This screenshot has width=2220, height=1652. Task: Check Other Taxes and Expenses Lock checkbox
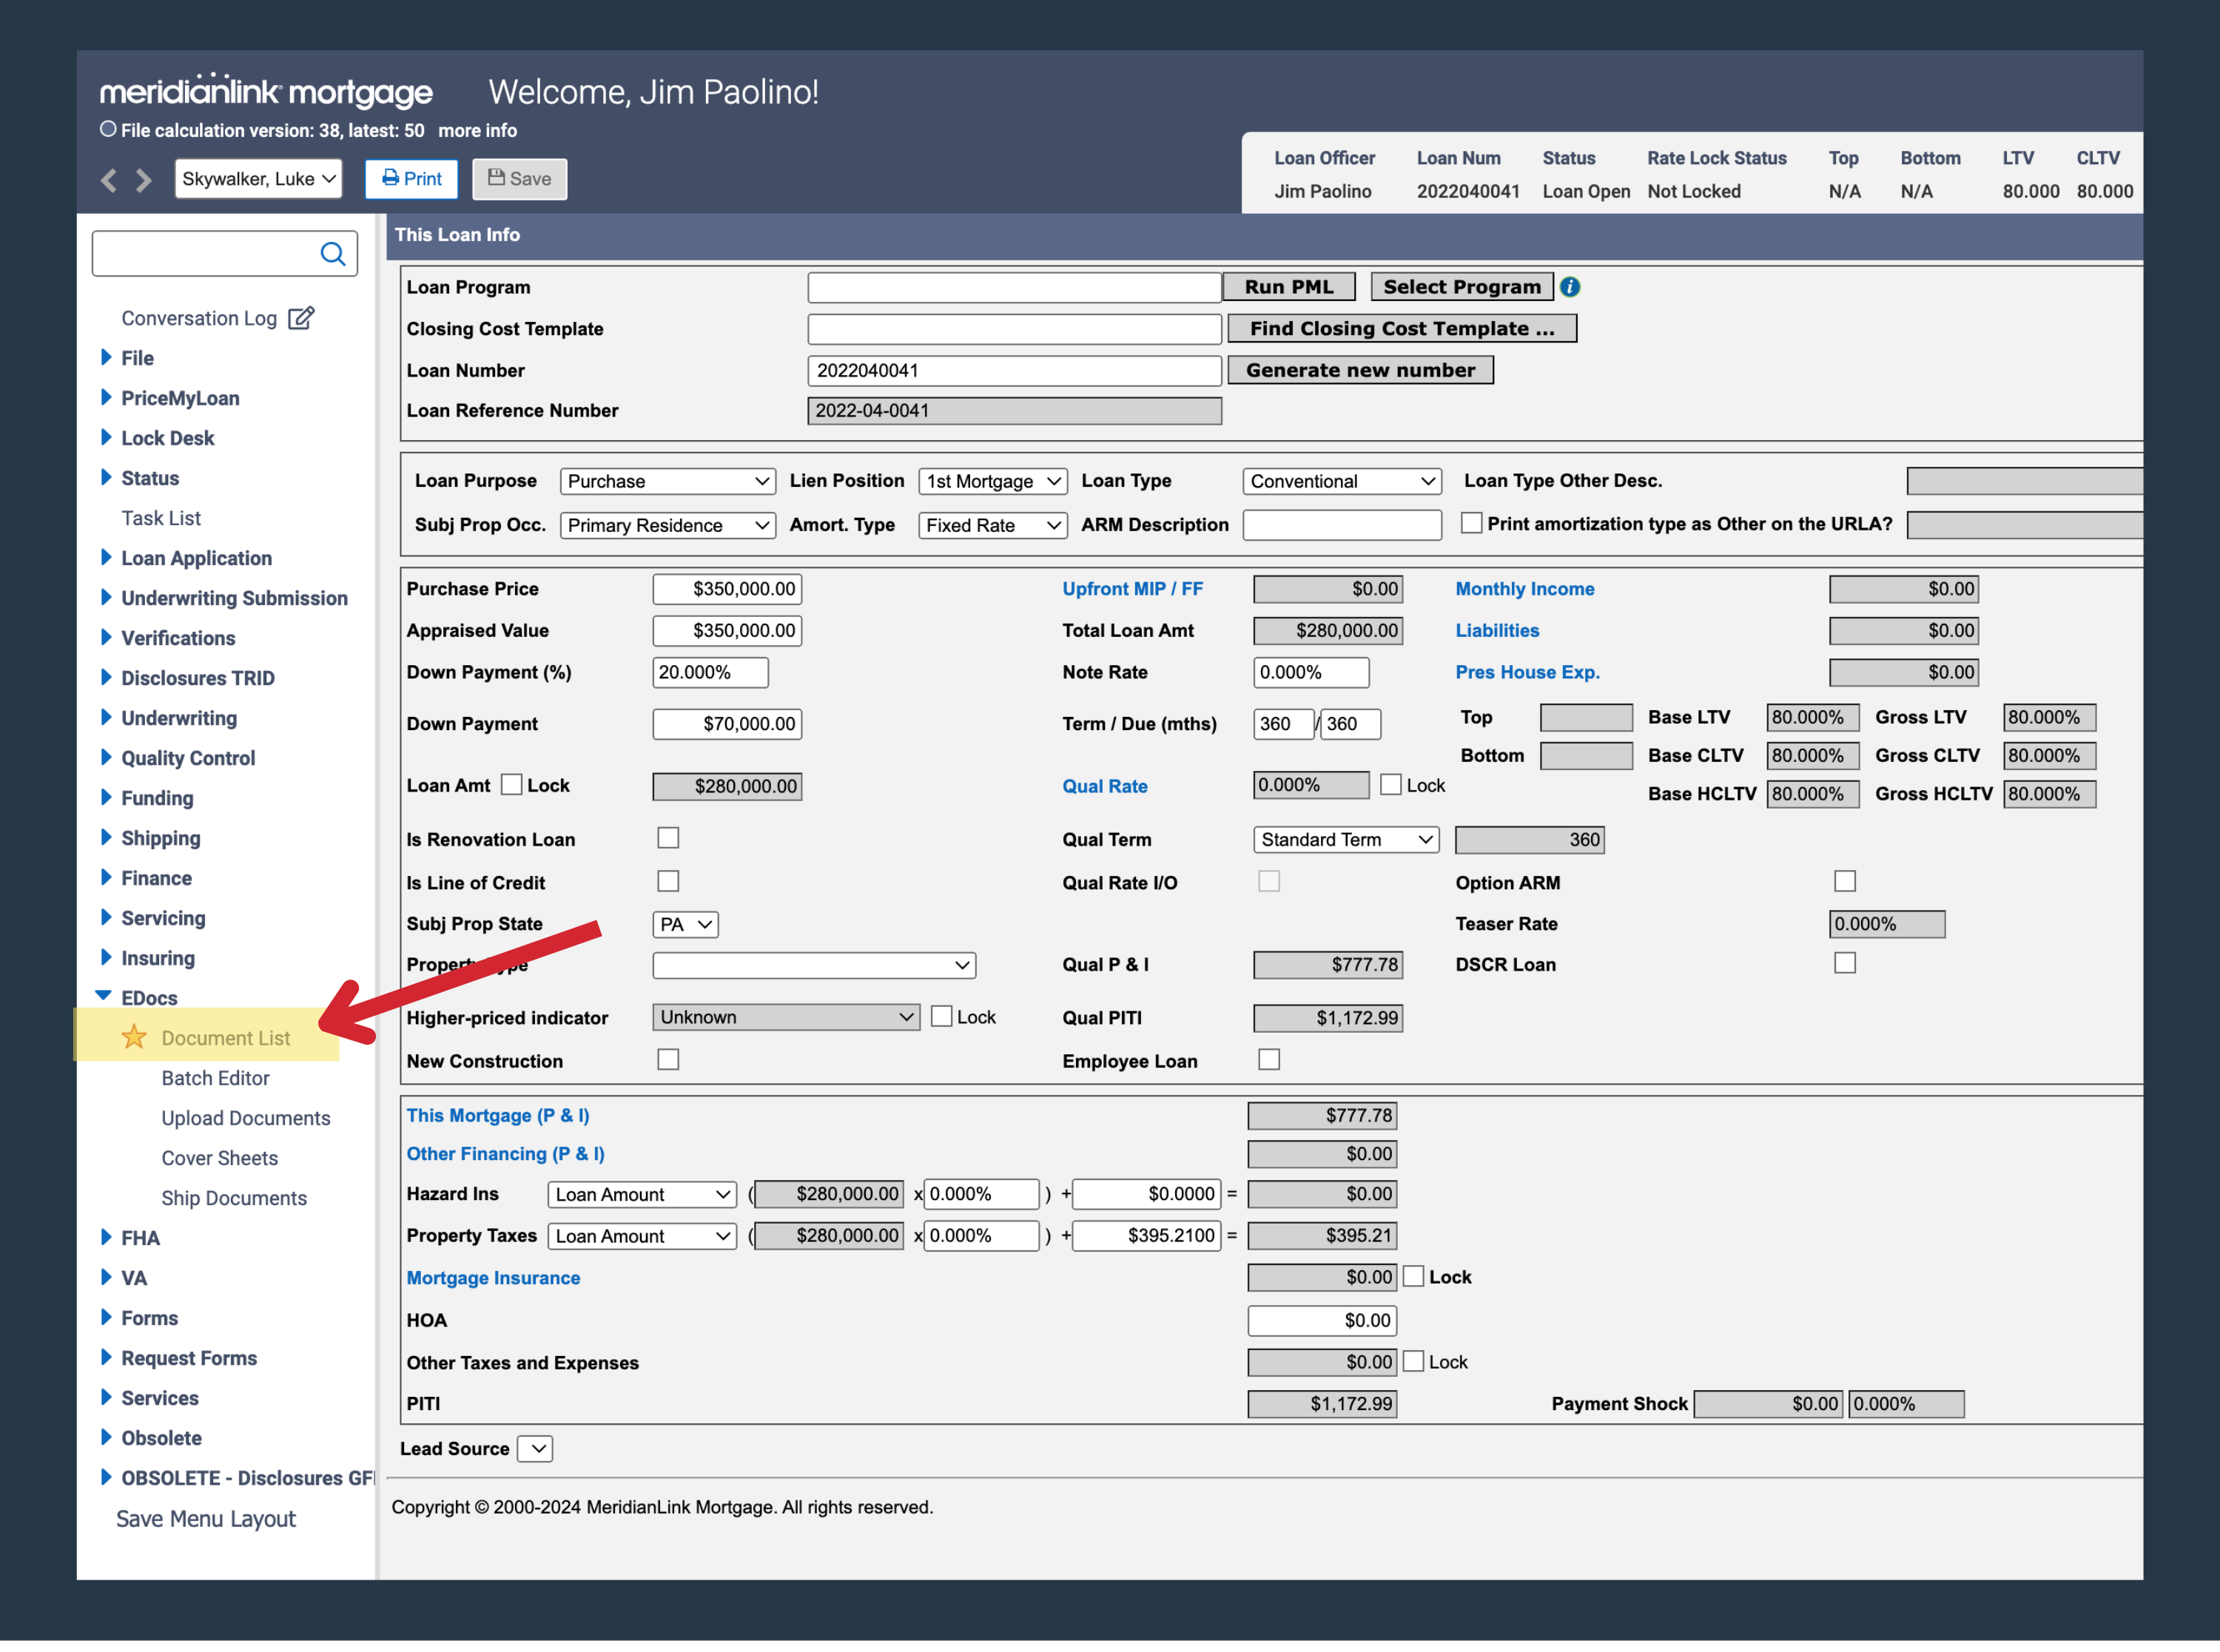click(x=1413, y=1361)
